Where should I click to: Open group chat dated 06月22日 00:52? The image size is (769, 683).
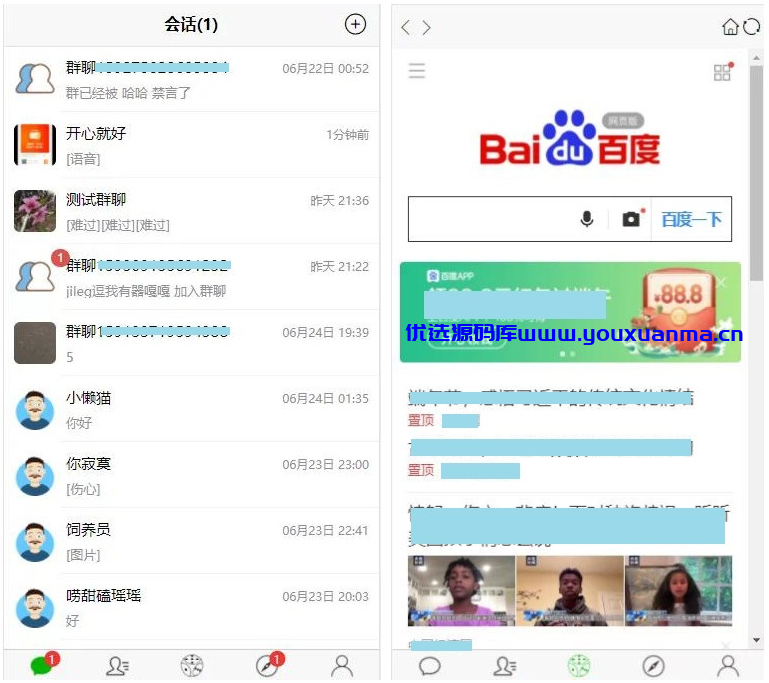pyautogui.click(x=192, y=79)
